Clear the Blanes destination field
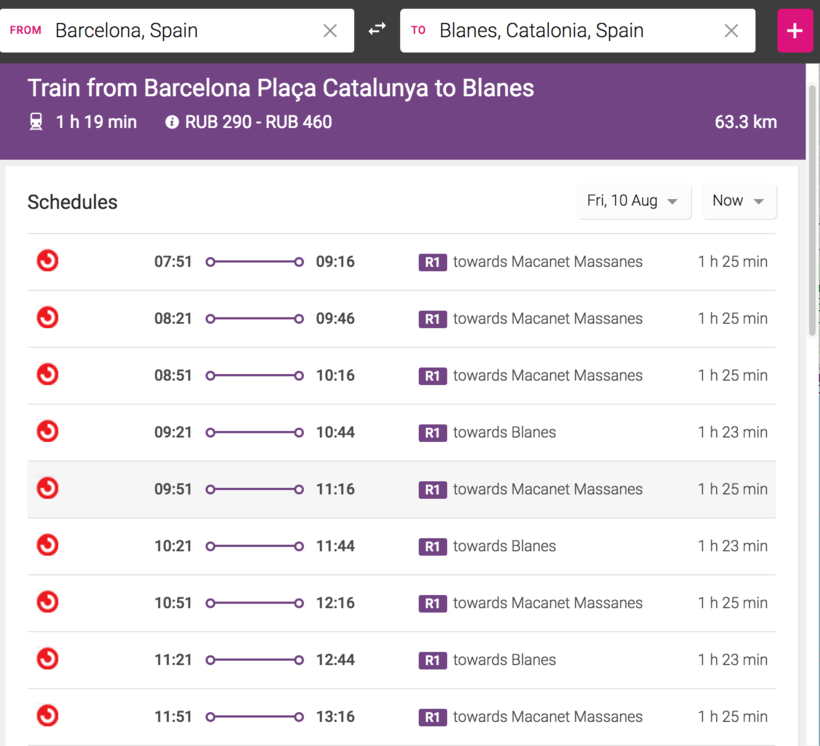The width and height of the screenshot is (820, 746). click(x=731, y=31)
